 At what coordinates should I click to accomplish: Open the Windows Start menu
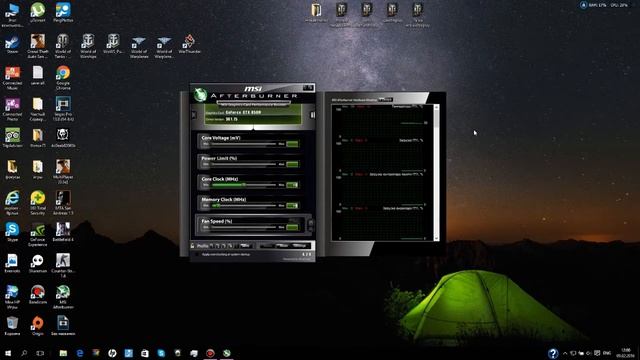(8, 353)
